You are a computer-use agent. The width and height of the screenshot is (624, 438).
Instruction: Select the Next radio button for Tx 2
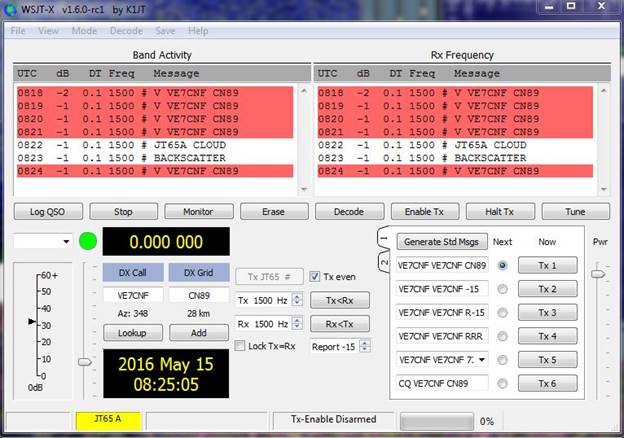[502, 289]
